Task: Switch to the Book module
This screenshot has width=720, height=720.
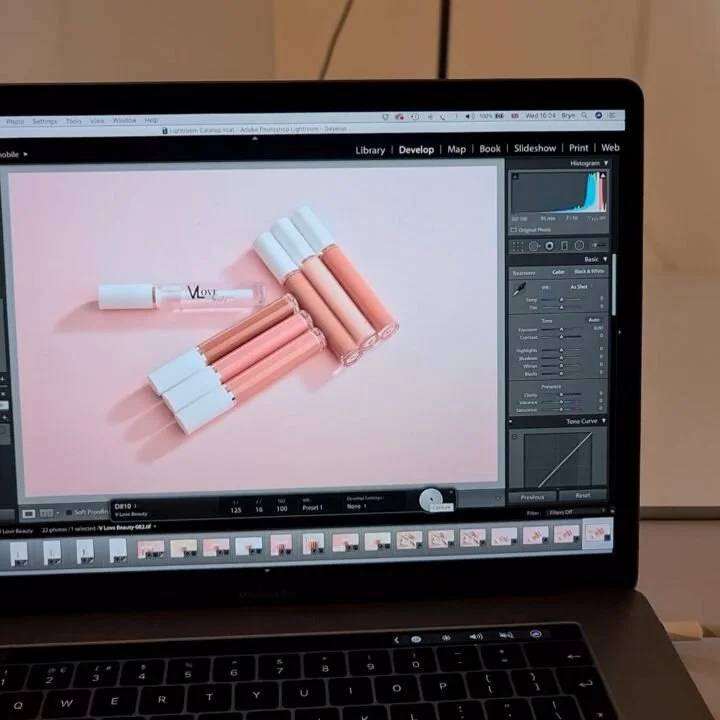Action: tap(490, 149)
